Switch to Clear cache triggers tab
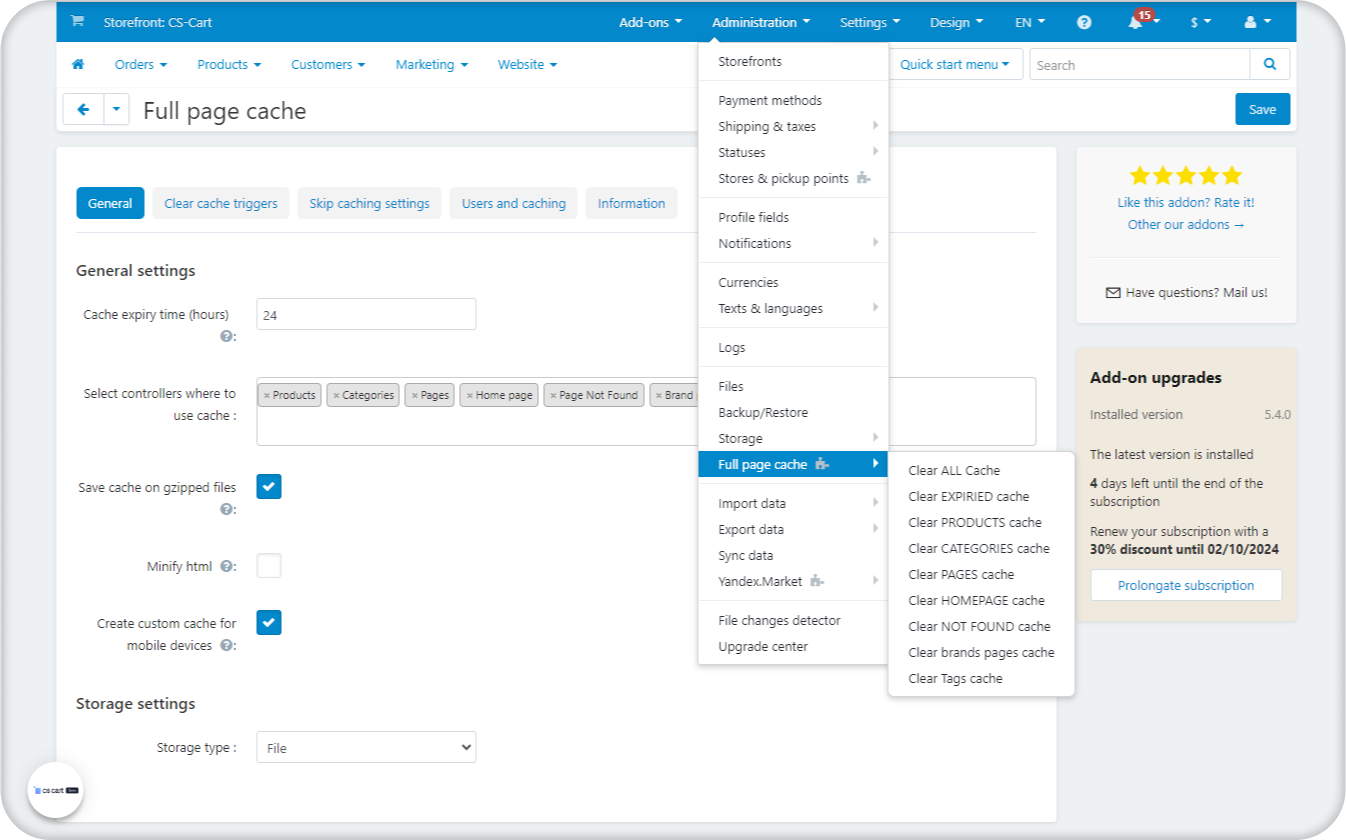The height and width of the screenshot is (840, 1346). tap(221, 203)
